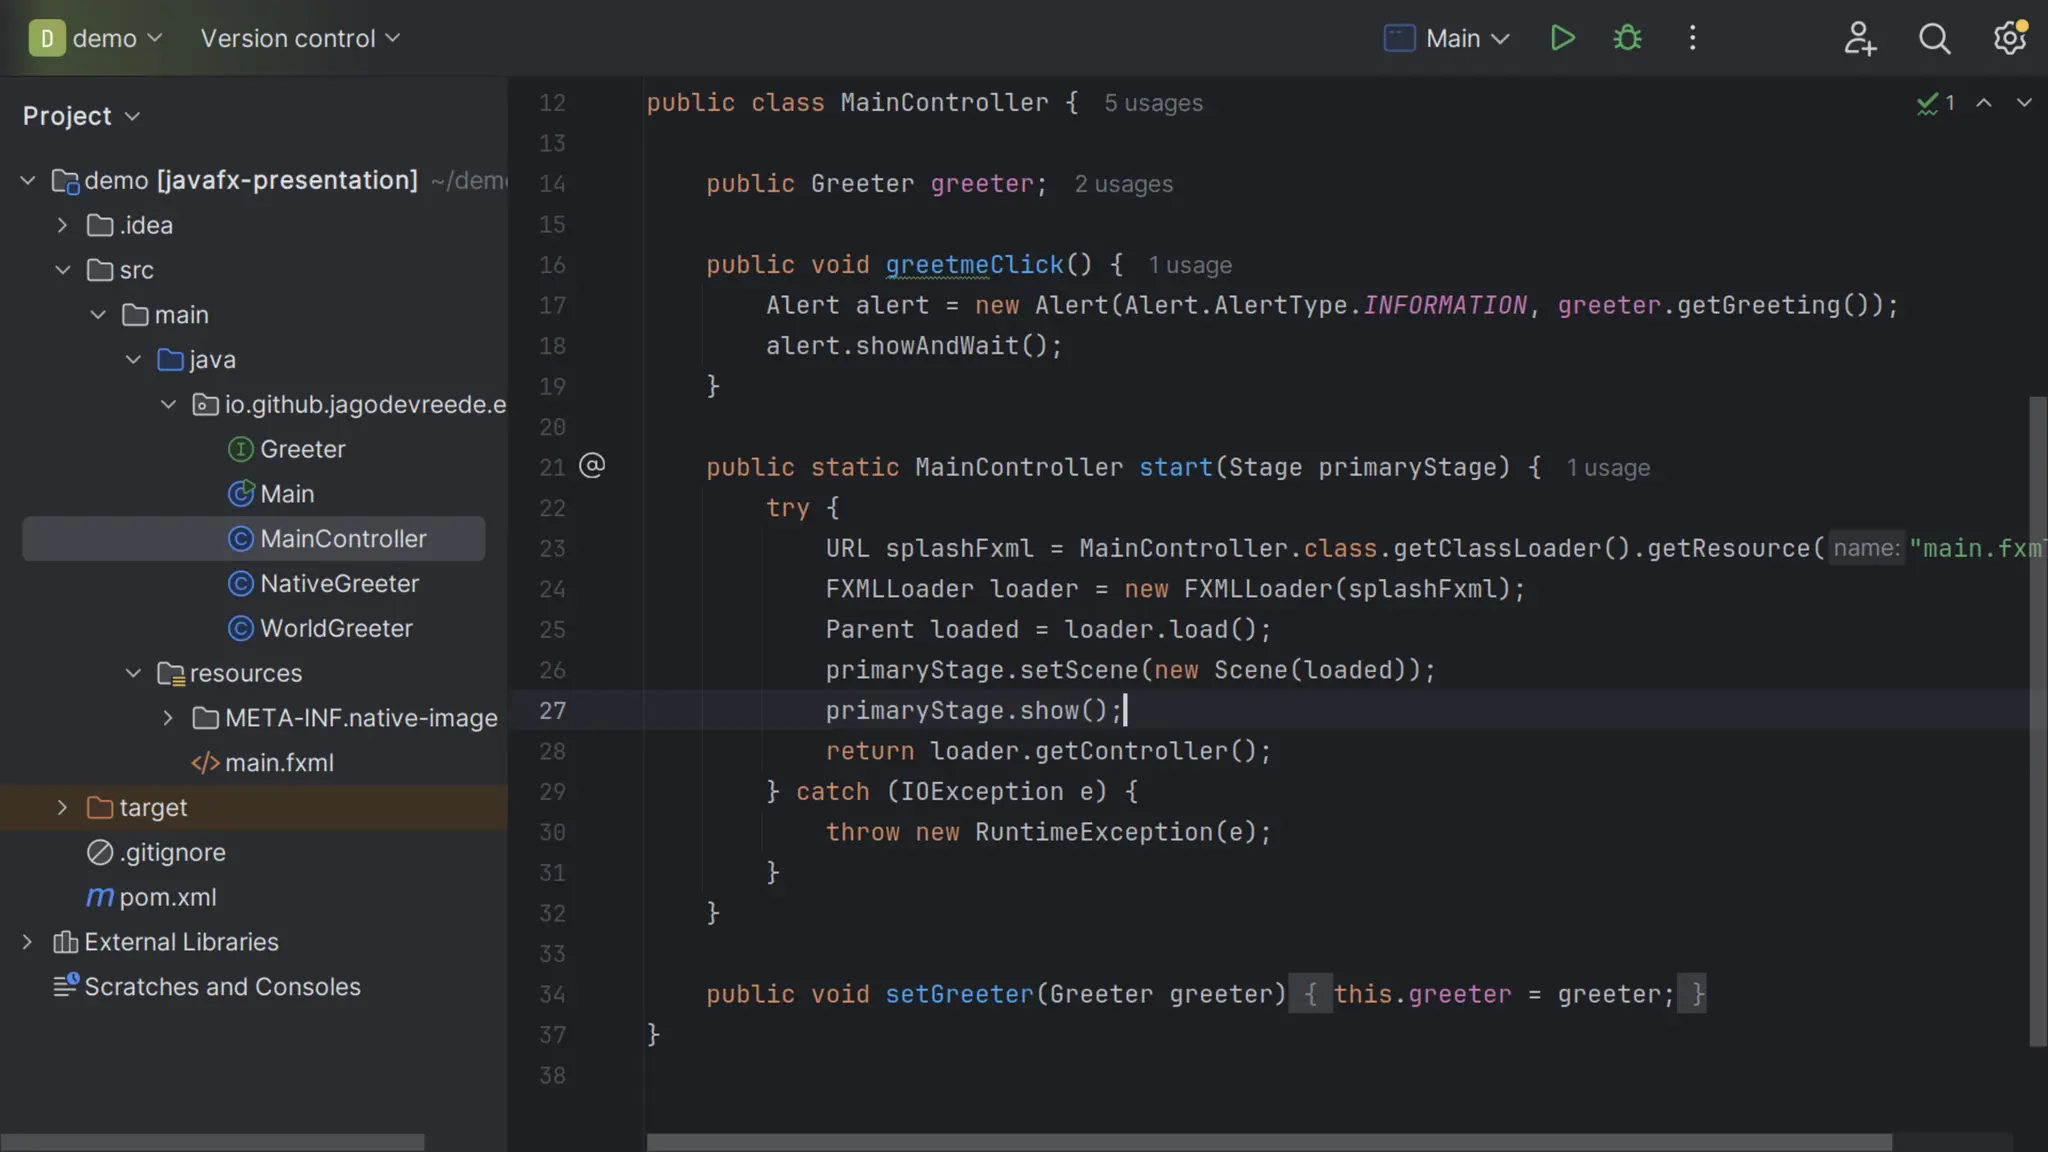Open inspections widget with green checkmark
The height and width of the screenshot is (1152, 2048).
[x=1935, y=103]
